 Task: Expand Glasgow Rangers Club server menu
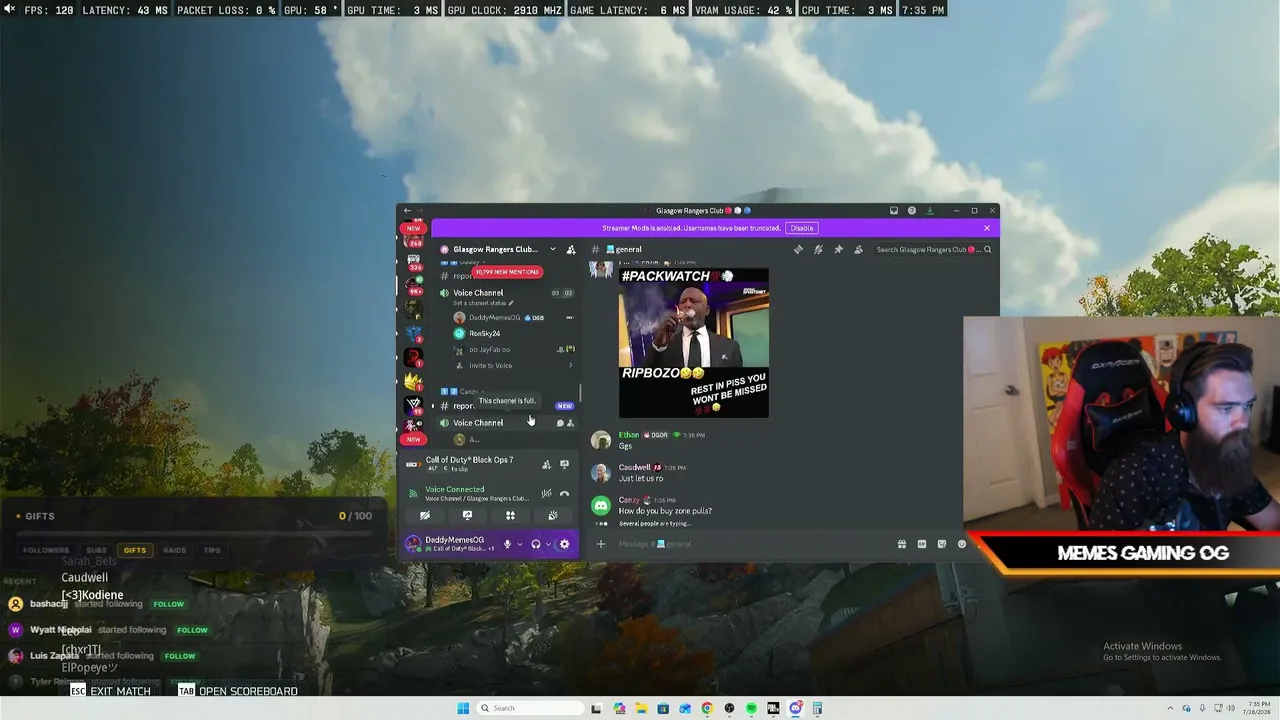point(552,249)
